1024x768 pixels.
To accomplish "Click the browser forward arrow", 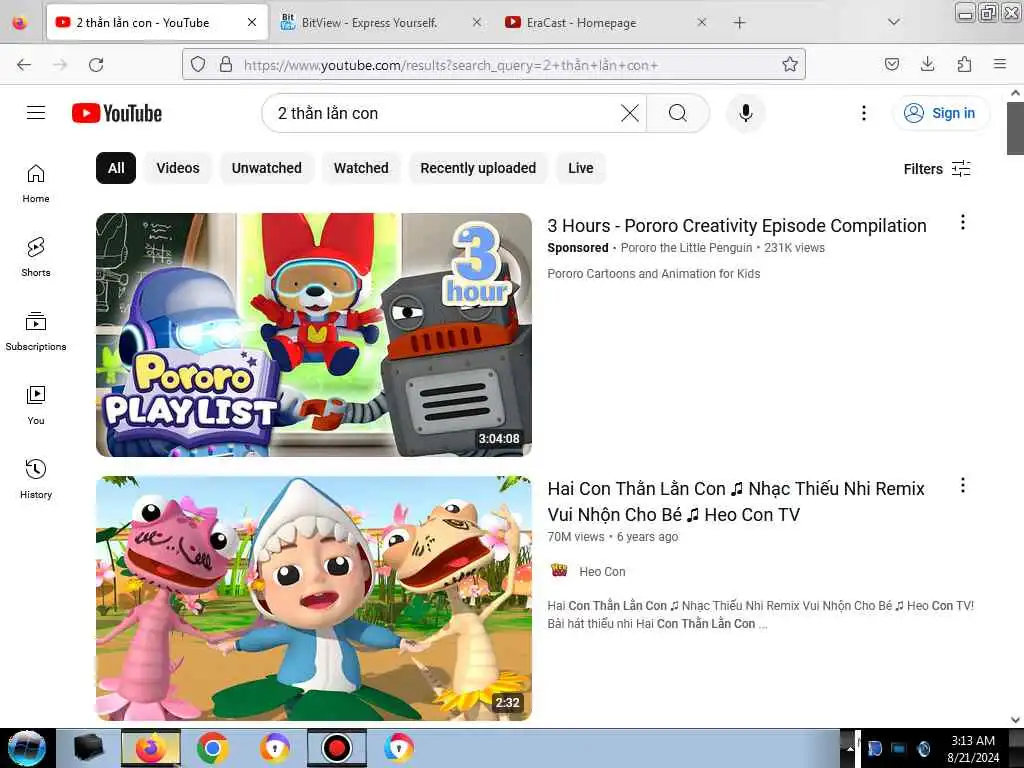I will [60, 65].
